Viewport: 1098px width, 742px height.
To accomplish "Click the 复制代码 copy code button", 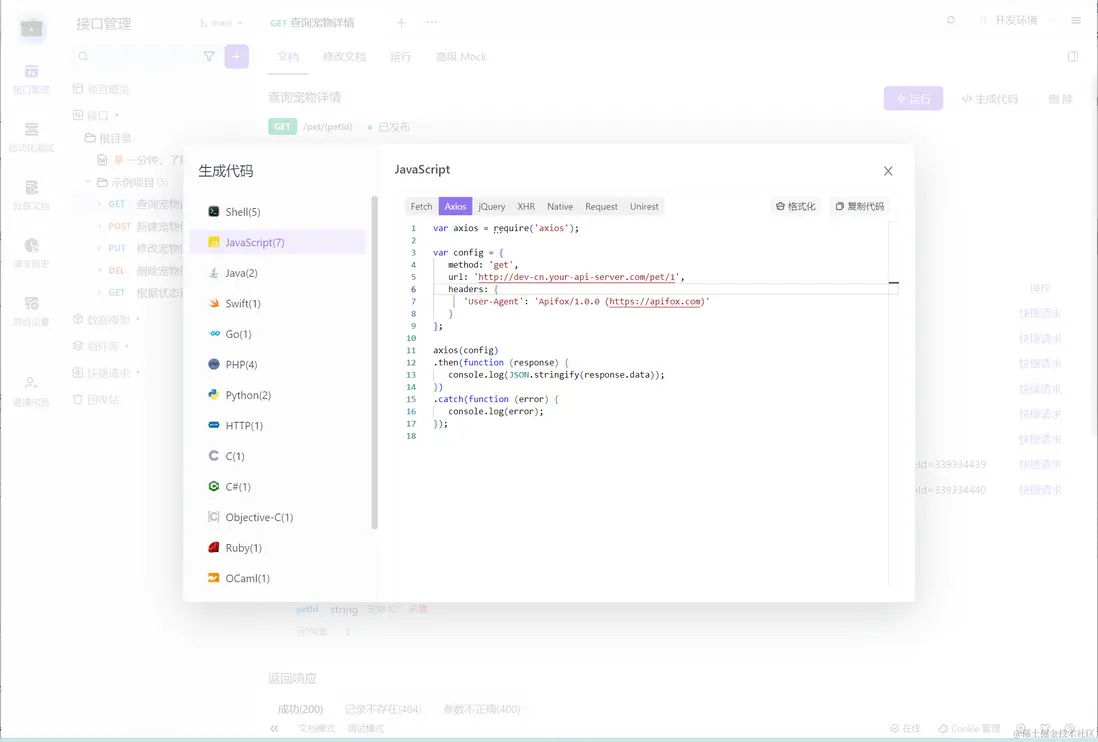I will pyautogui.click(x=860, y=206).
